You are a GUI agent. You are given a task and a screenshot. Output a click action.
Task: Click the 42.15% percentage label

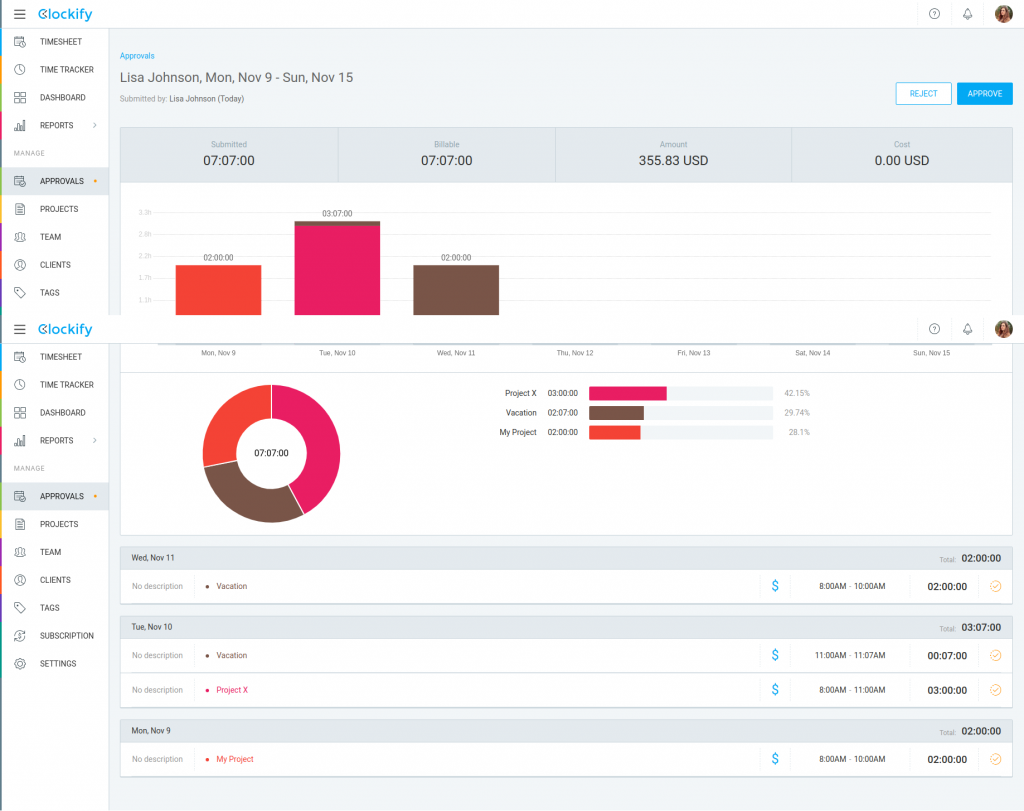(x=797, y=393)
